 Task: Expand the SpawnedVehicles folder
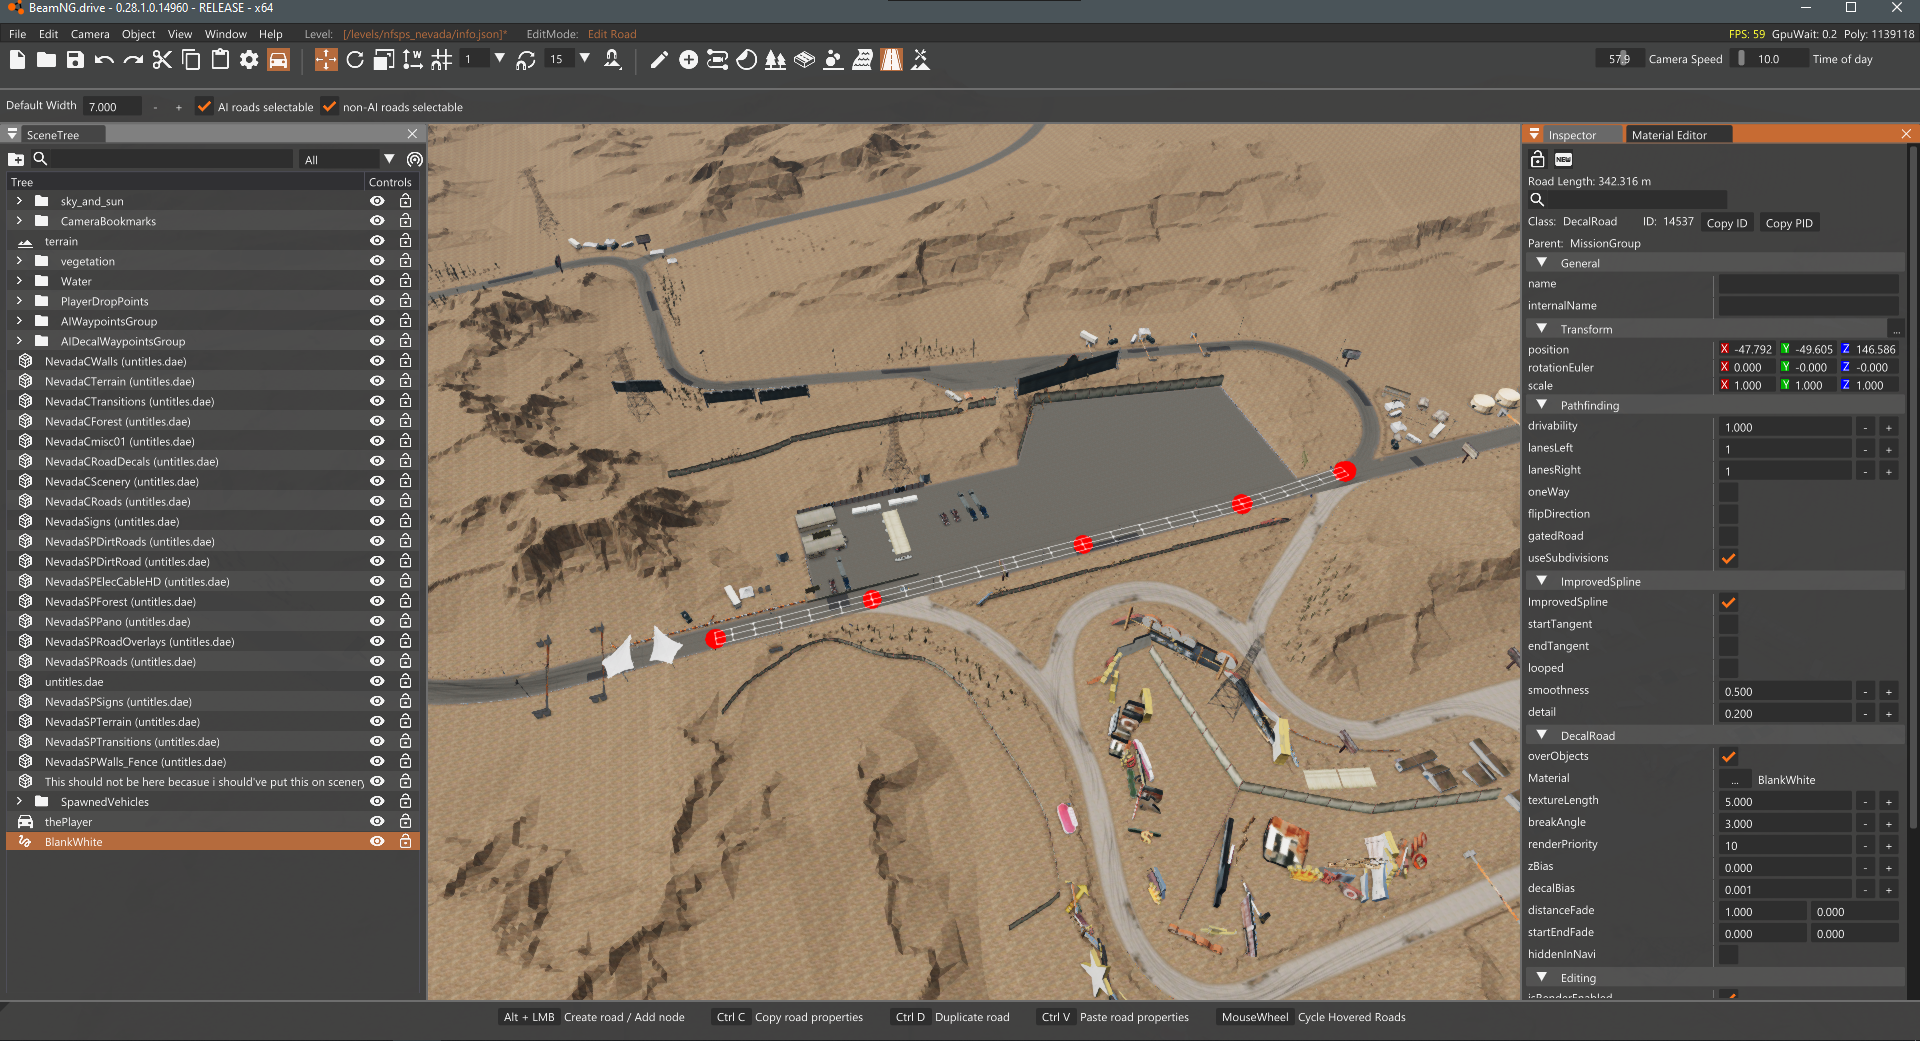pyautogui.click(x=19, y=801)
